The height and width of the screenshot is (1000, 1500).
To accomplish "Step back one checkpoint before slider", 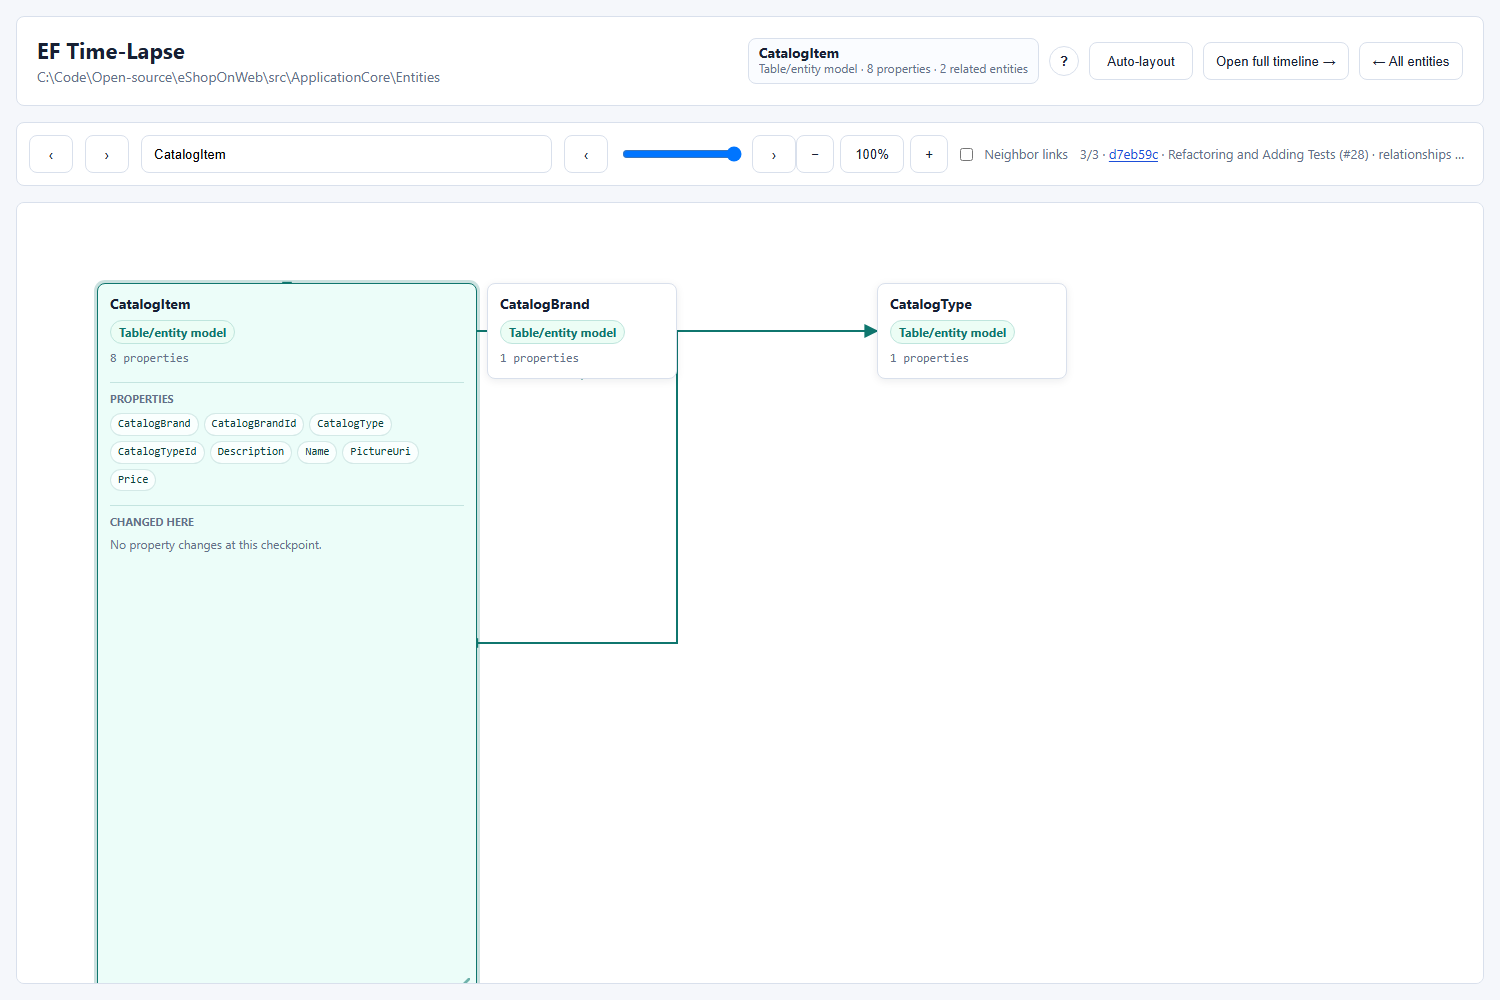I will click(x=586, y=154).
